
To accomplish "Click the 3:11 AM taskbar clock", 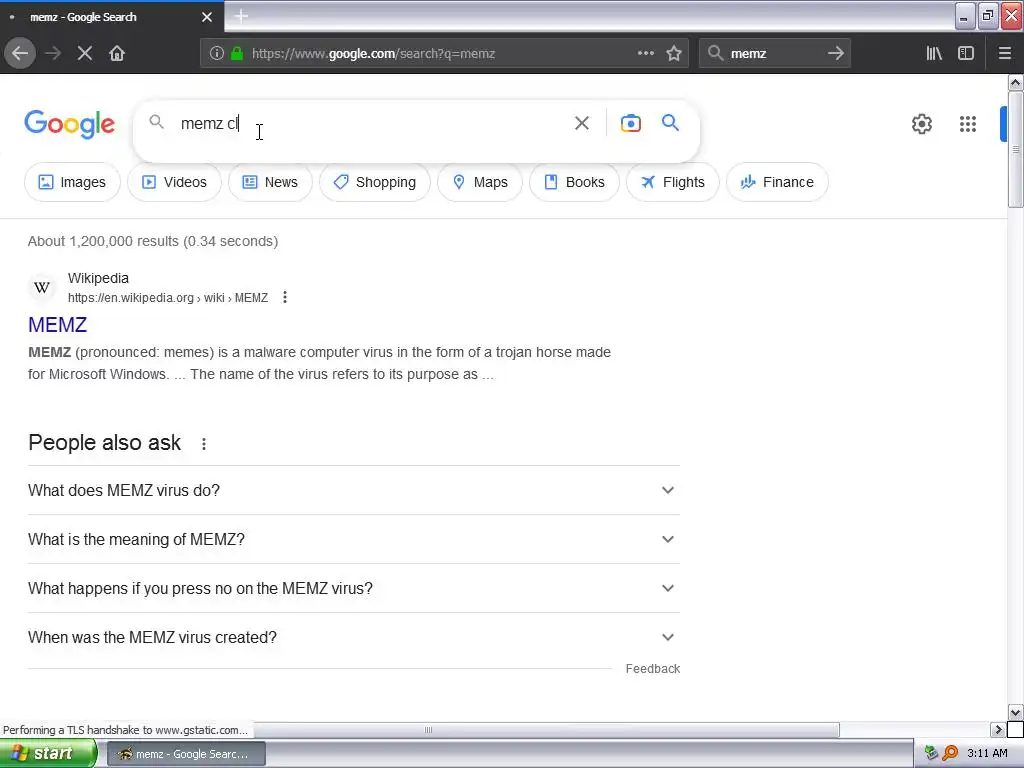I will 987,753.
